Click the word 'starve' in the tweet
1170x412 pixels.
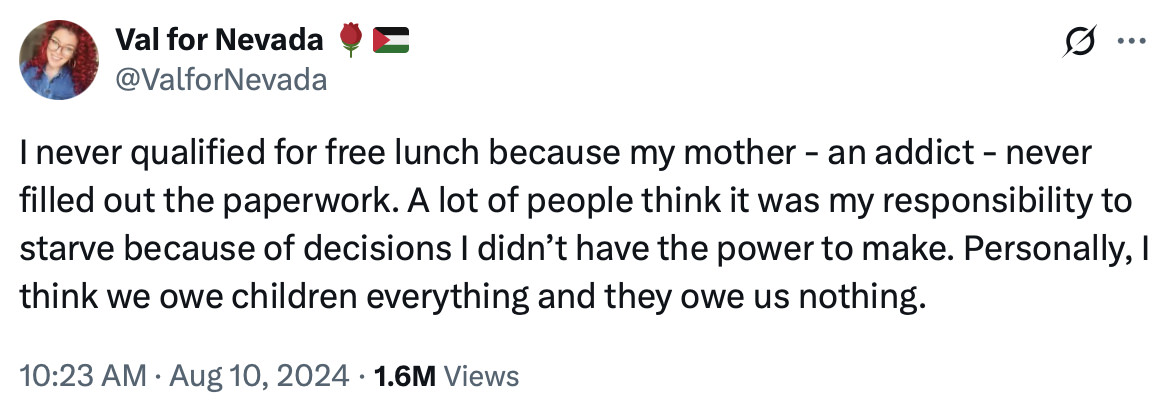point(63,252)
